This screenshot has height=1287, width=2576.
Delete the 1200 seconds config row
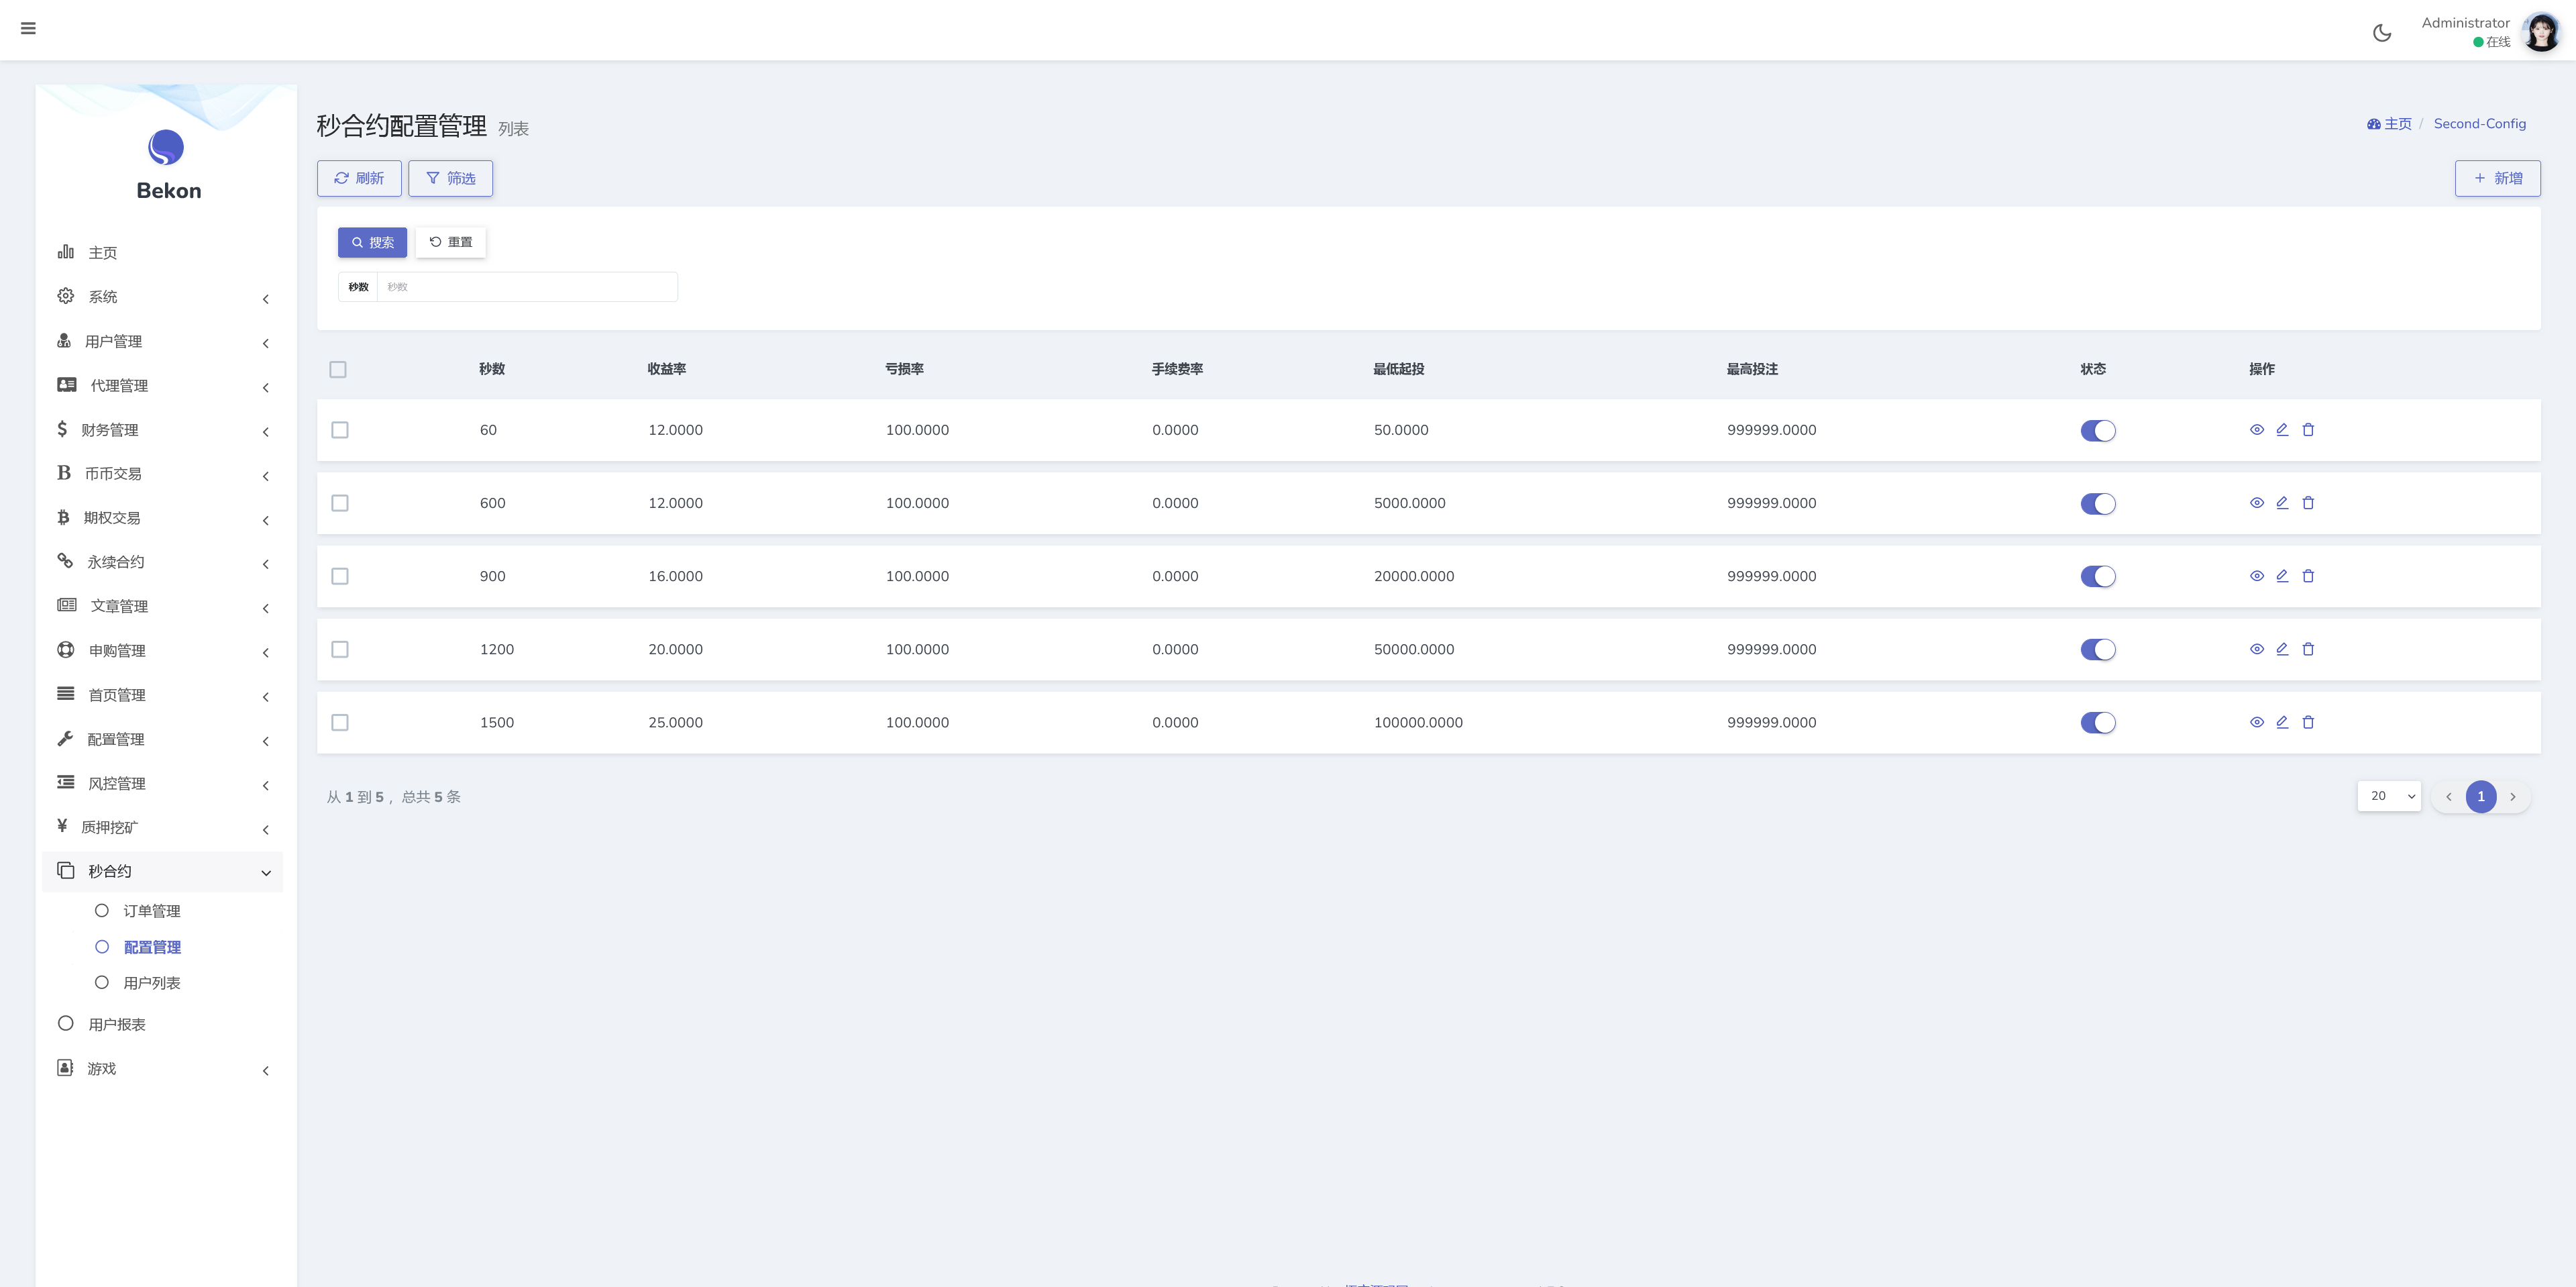2308,649
